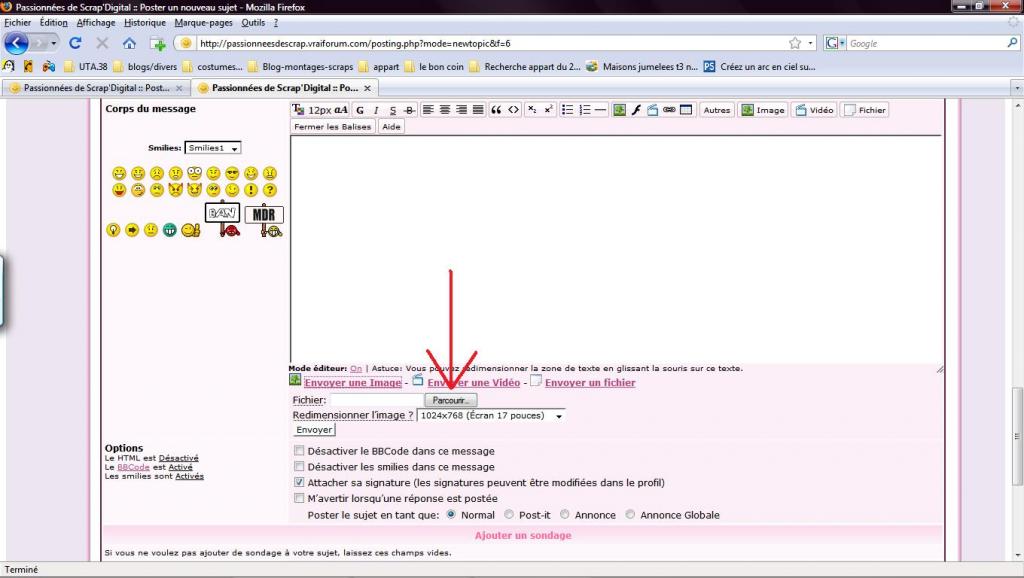Open the Smilies1 category dropdown
The height and width of the screenshot is (578, 1024).
pyautogui.click(x=213, y=148)
